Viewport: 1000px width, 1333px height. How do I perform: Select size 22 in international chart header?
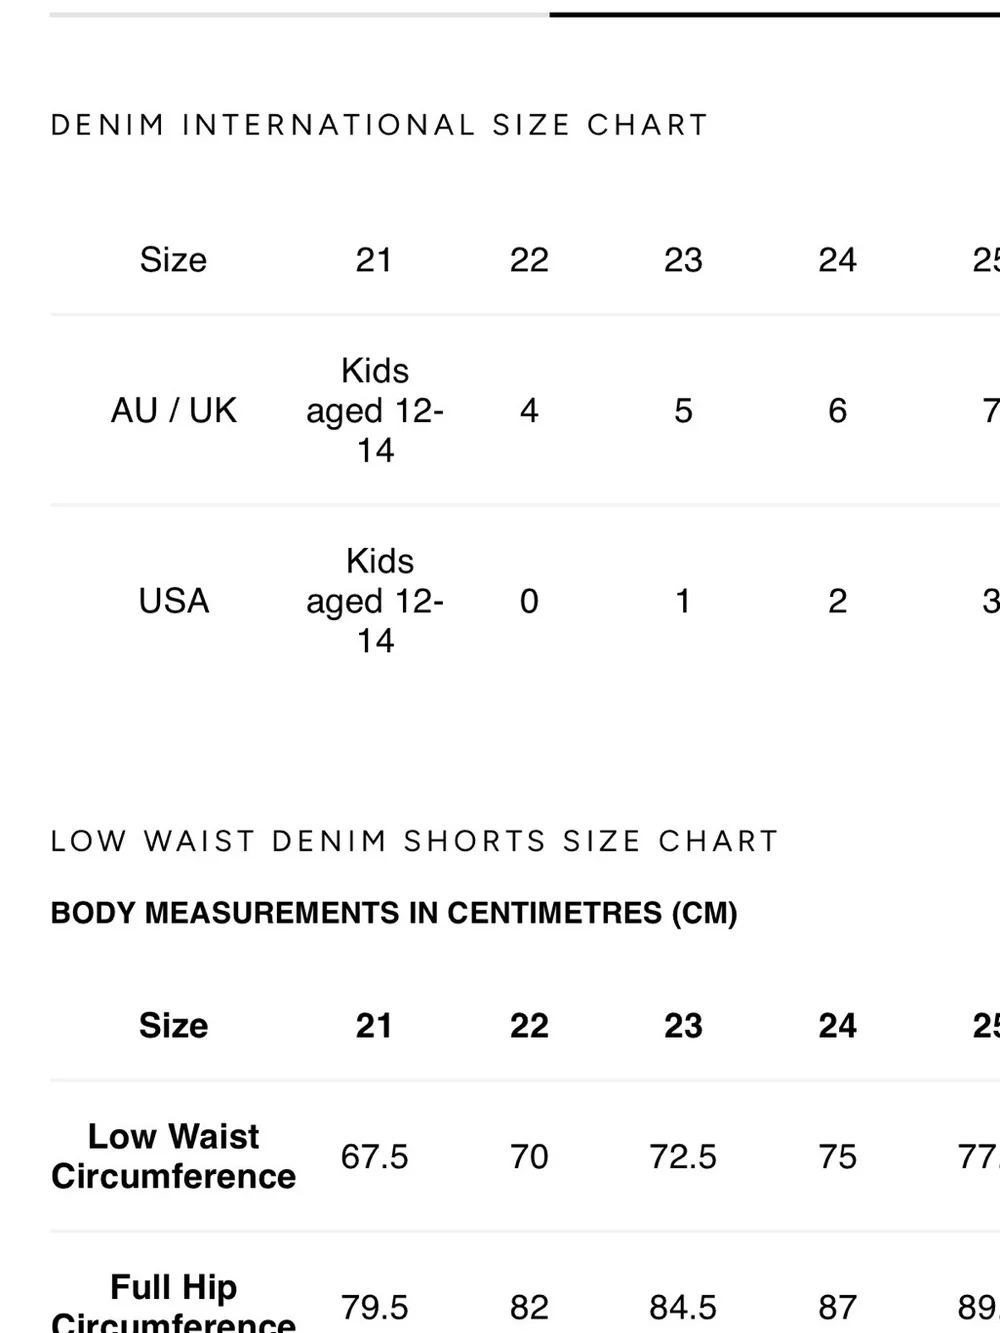click(x=529, y=260)
